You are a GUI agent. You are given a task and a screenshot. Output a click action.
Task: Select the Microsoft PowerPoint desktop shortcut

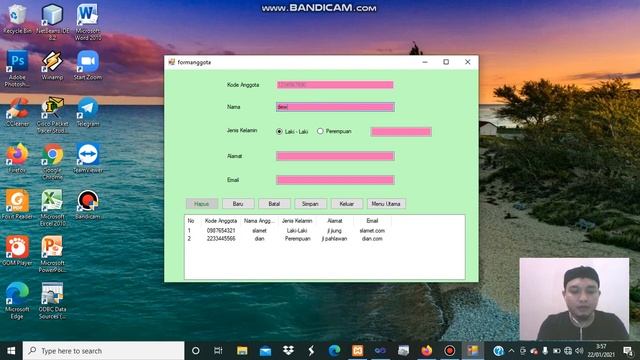pos(52,255)
